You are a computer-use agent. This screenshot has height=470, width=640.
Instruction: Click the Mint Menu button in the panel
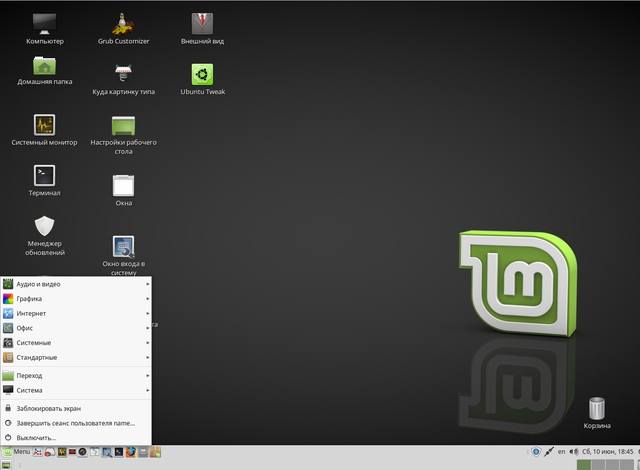17,452
